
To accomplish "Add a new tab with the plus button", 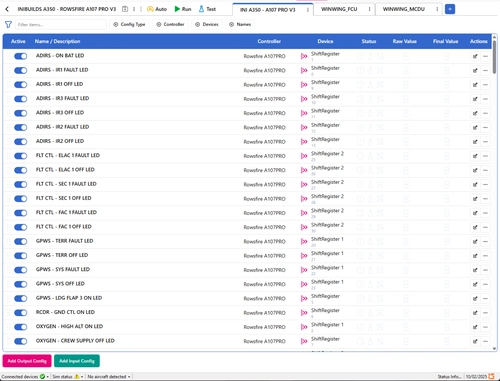I will click(x=450, y=9).
